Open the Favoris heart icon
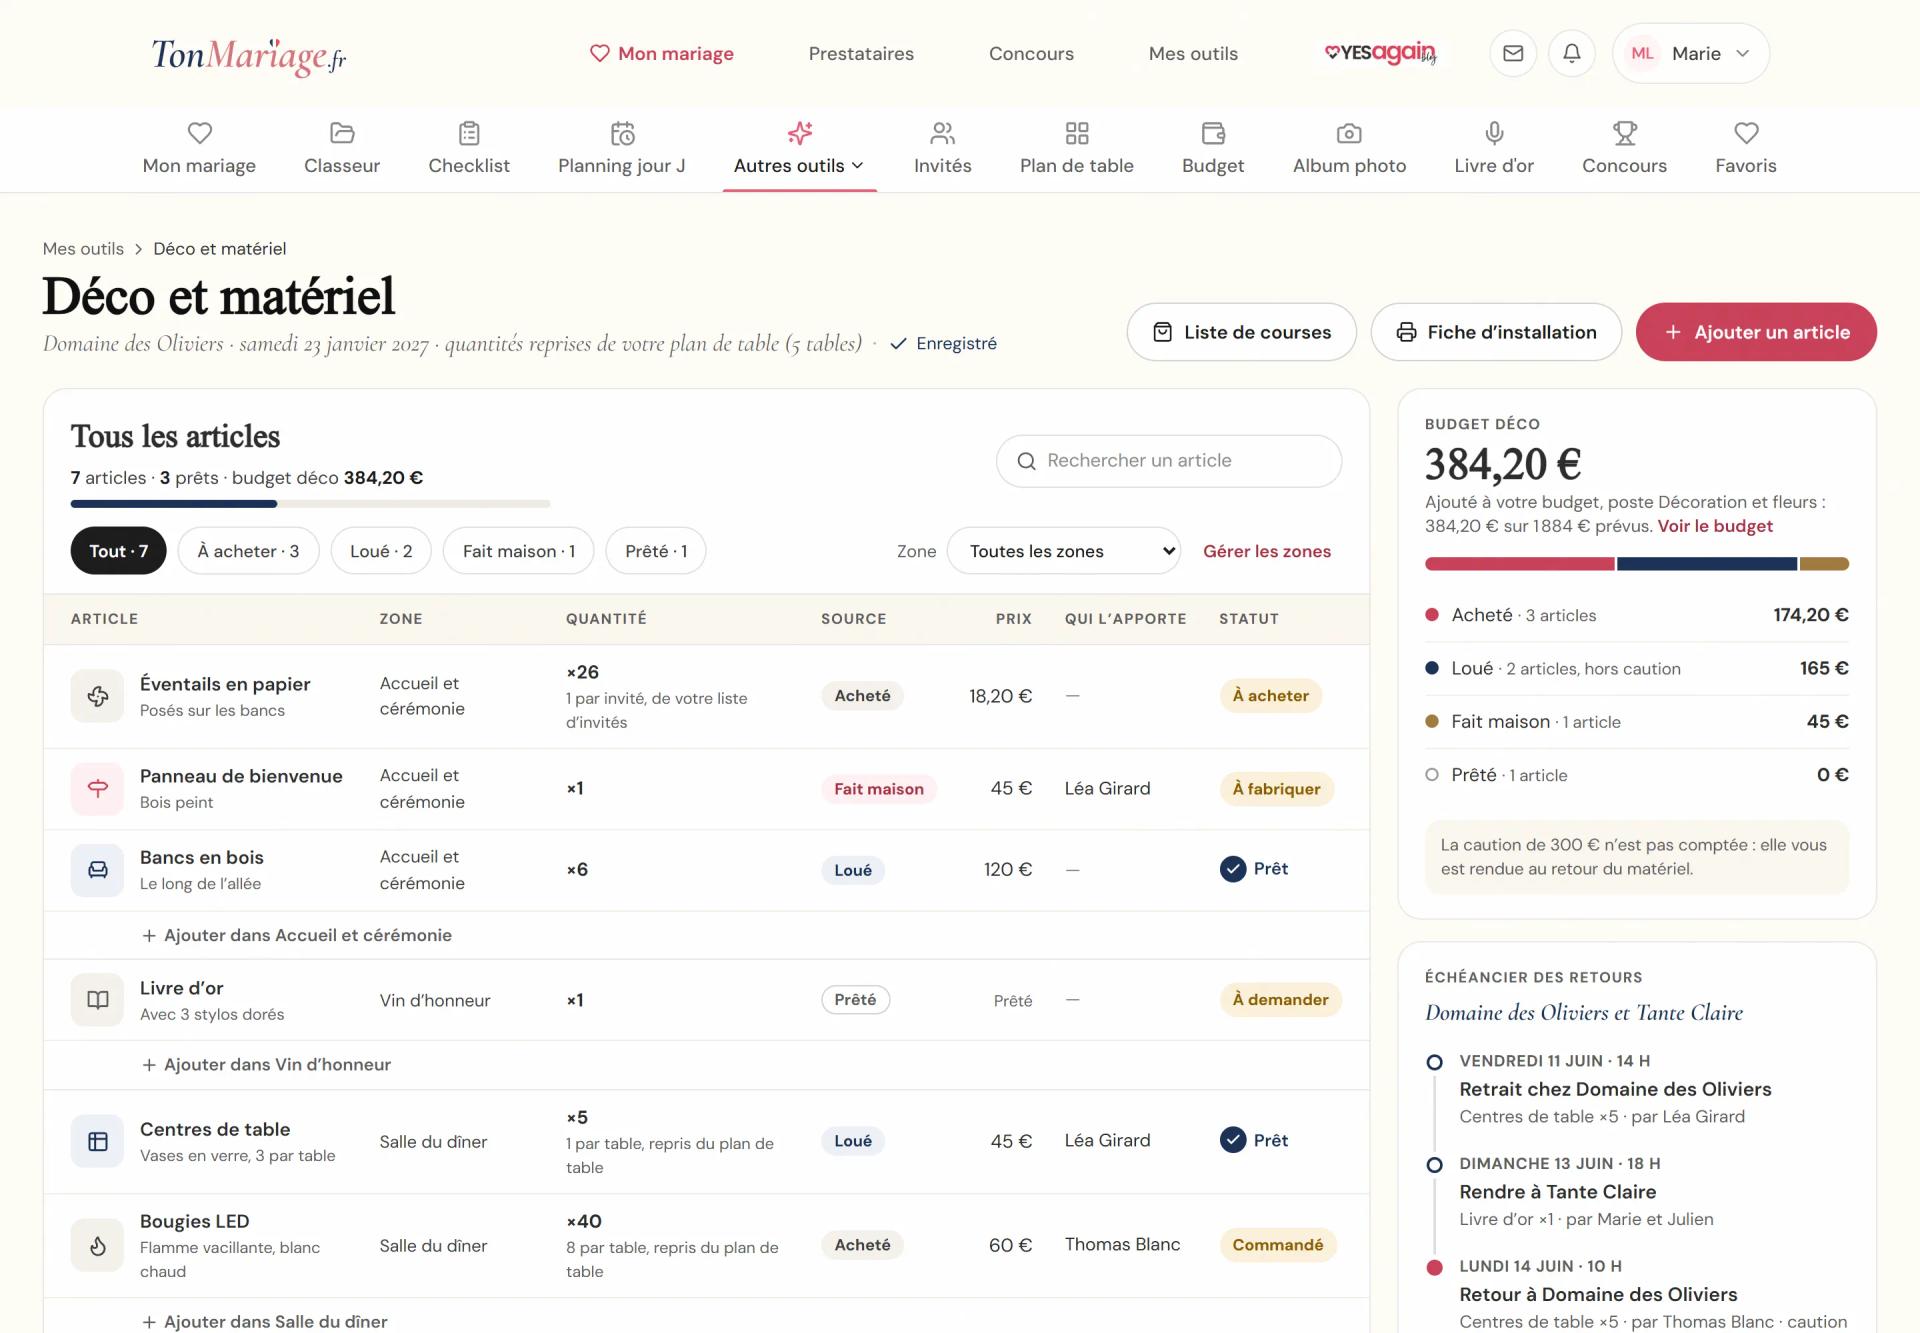This screenshot has height=1333, width=1920. 1746,133
